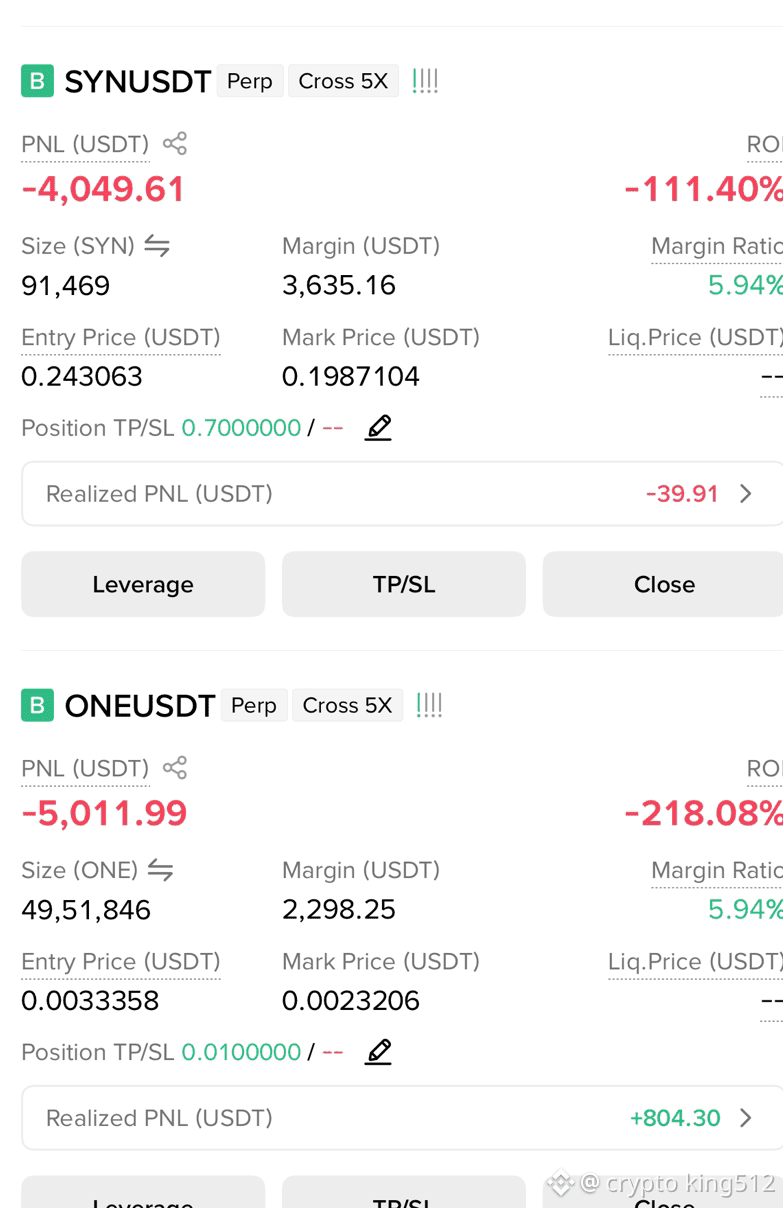Share the SYNUSDT PNL via share icon

pyautogui.click(x=175, y=143)
